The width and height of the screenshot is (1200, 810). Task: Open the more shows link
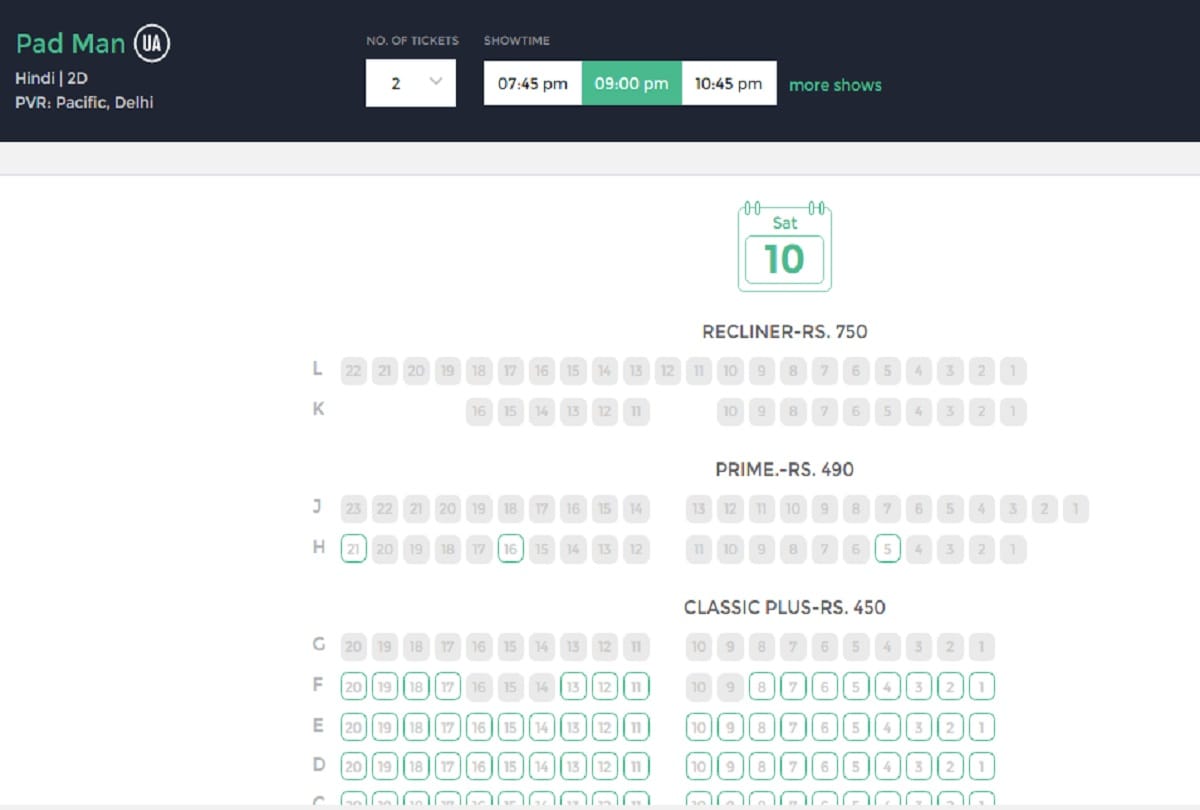[835, 85]
